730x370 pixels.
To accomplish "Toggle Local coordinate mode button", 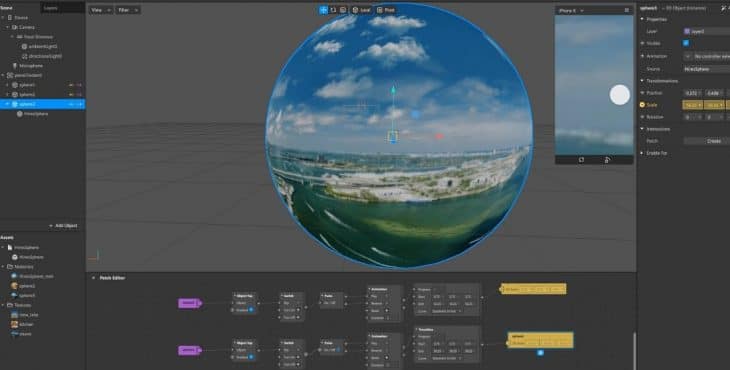I will pos(361,10).
